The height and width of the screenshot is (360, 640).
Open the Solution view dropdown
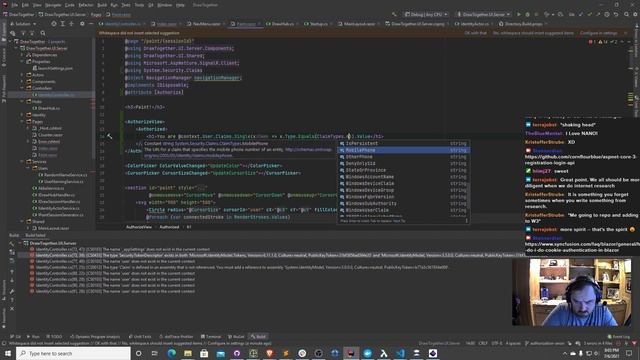(x=23, y=24)
